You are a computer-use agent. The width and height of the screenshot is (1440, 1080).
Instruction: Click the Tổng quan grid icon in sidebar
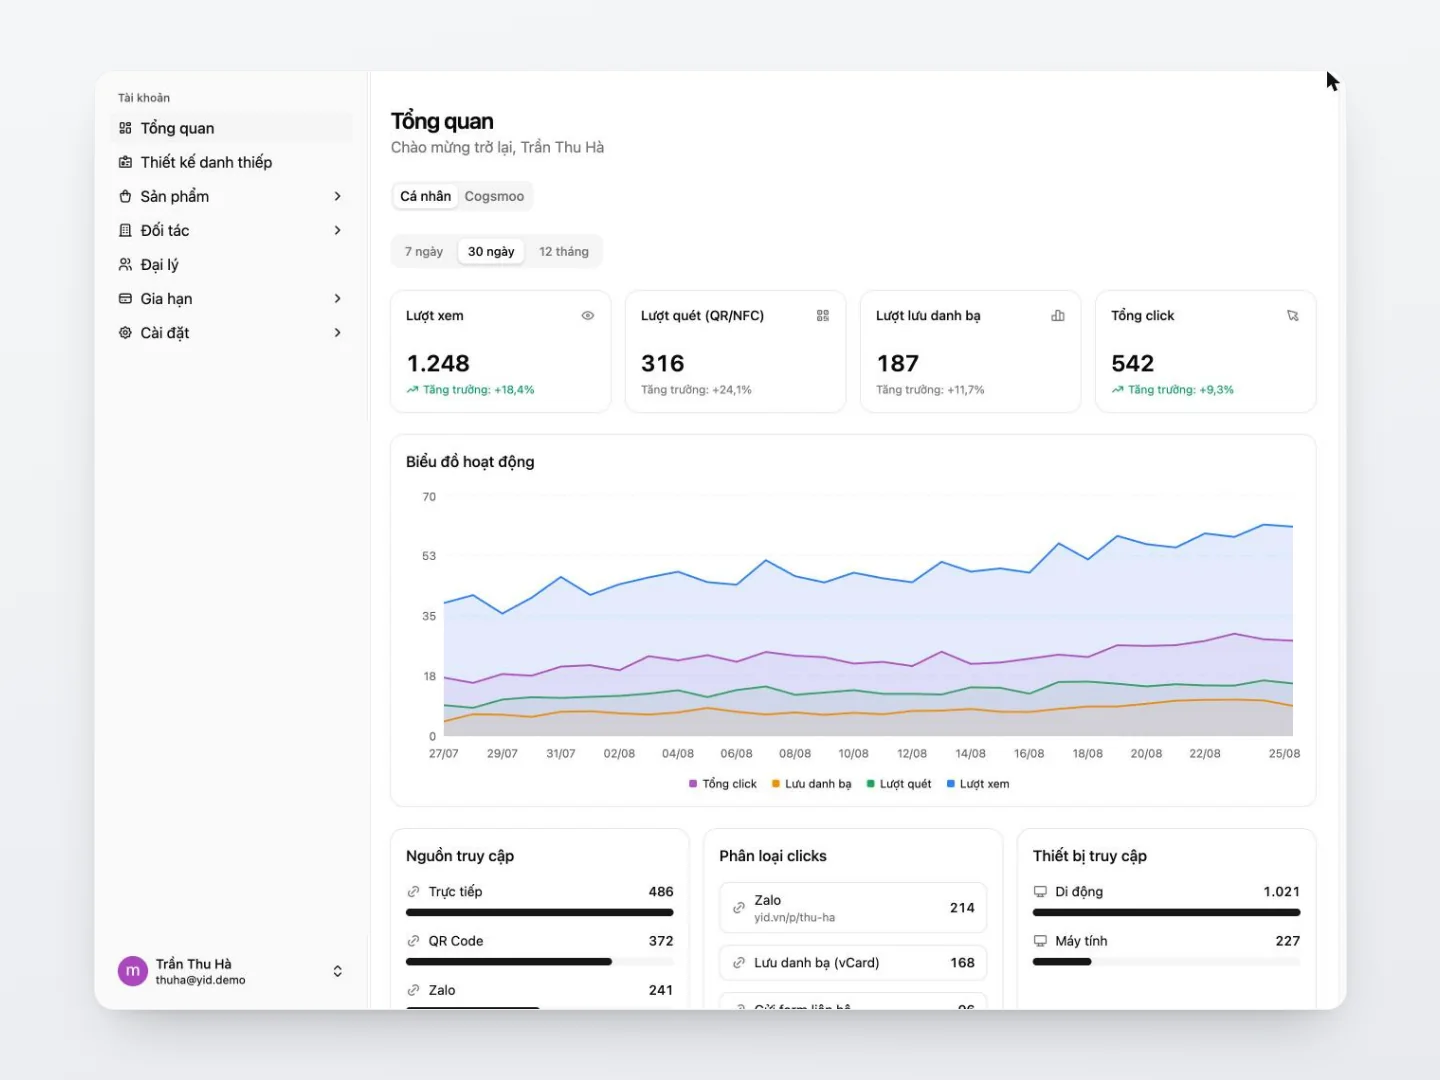pyautogui.click(x=125, y=128)
